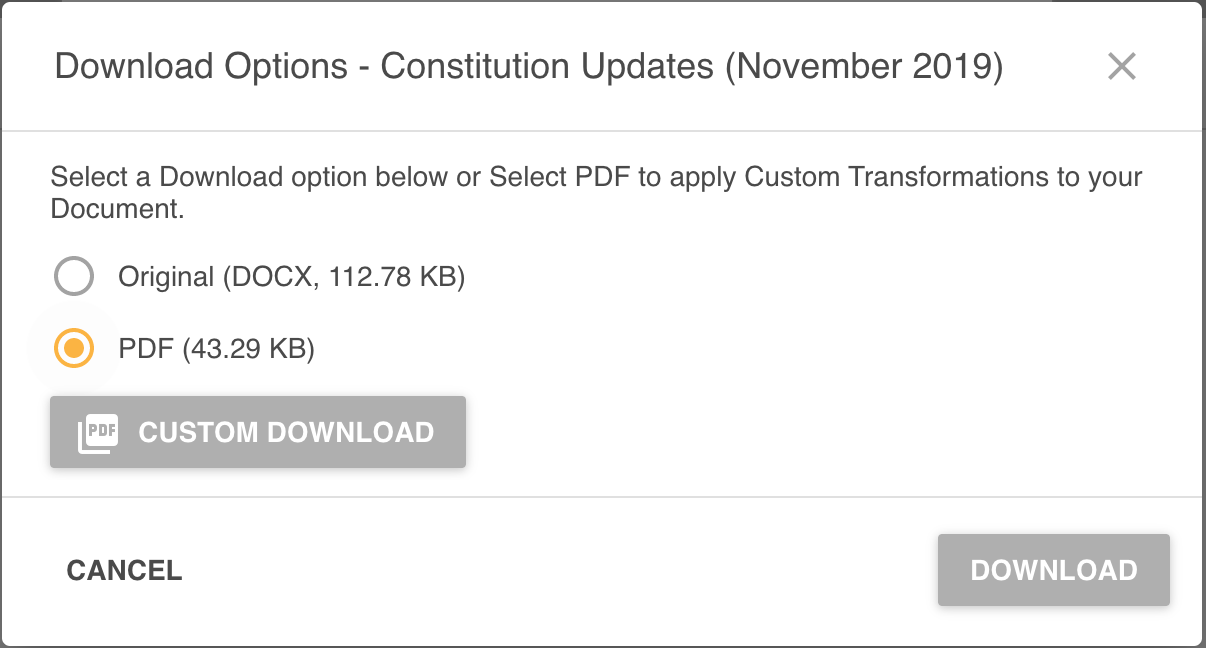Close the Download Options dialog with the X
The width and height of the screenshot is (1206, 648).
1122,66
